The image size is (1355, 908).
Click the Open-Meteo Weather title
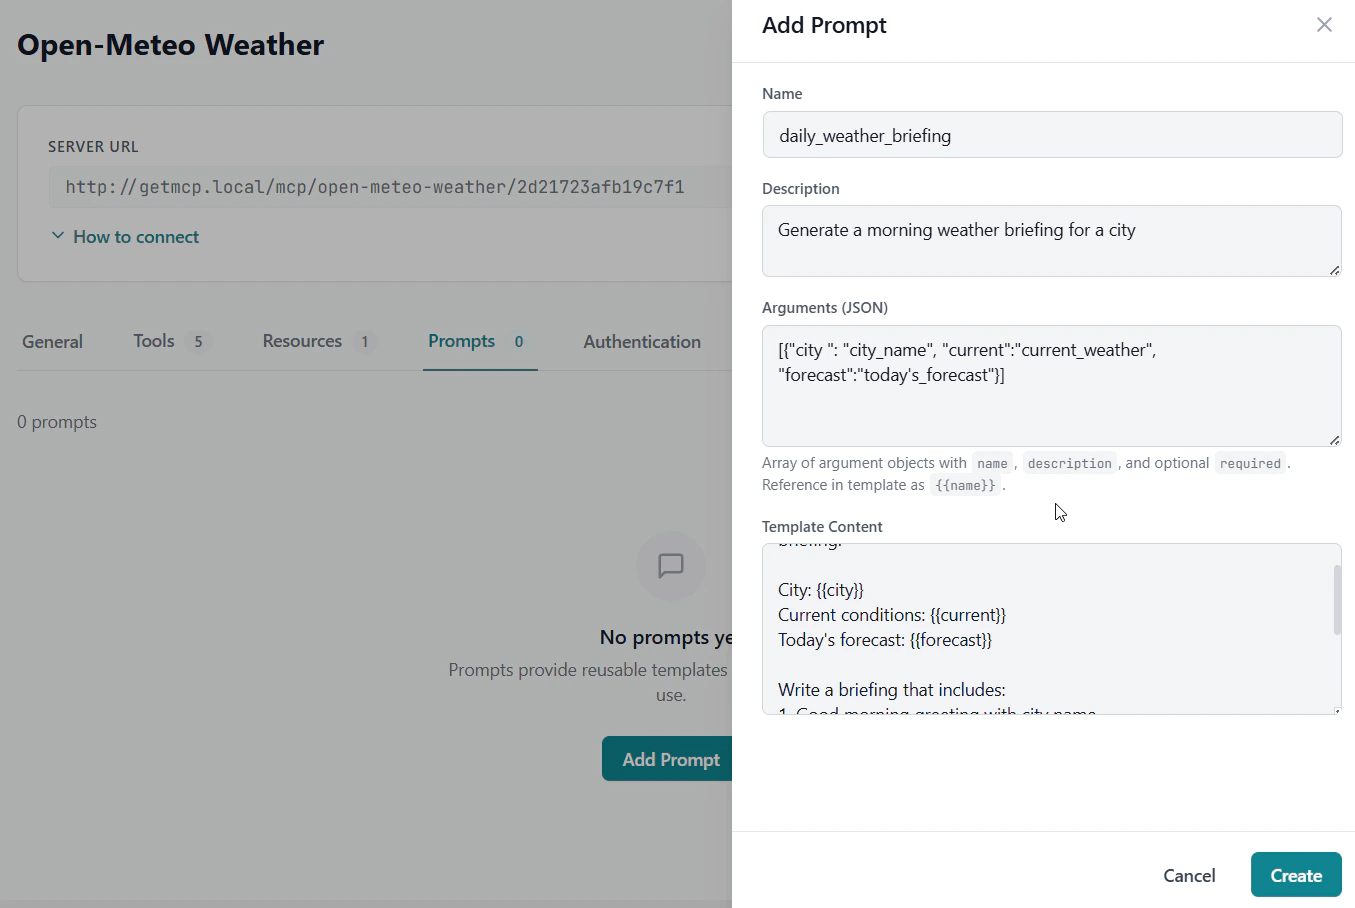pos(171,45)
